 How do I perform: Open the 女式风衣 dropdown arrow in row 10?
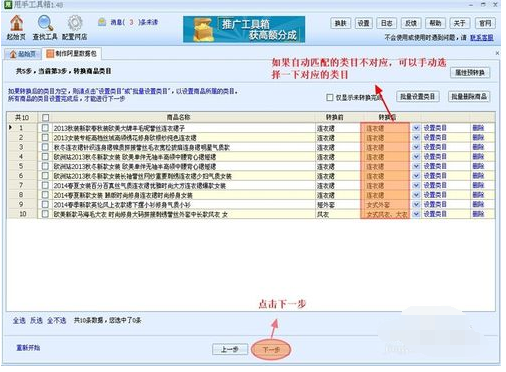[x=416, y=214]
